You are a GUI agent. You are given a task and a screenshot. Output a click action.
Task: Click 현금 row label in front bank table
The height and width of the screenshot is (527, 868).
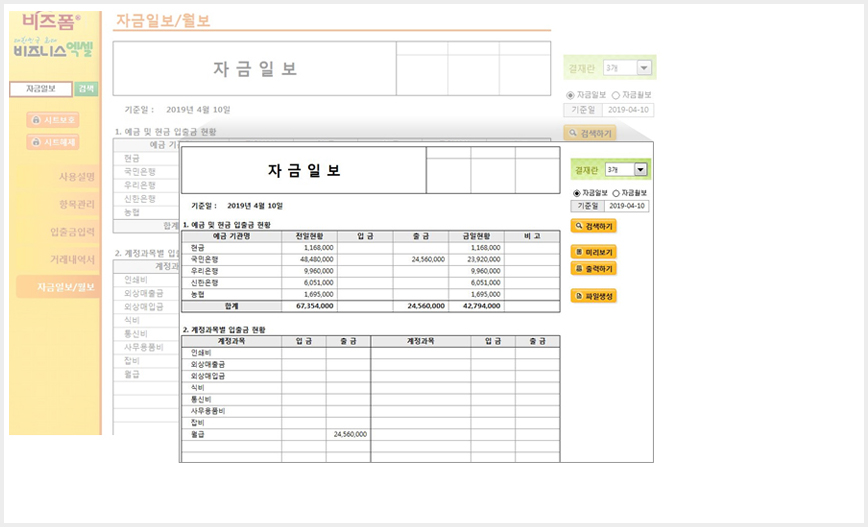point(197,248)
